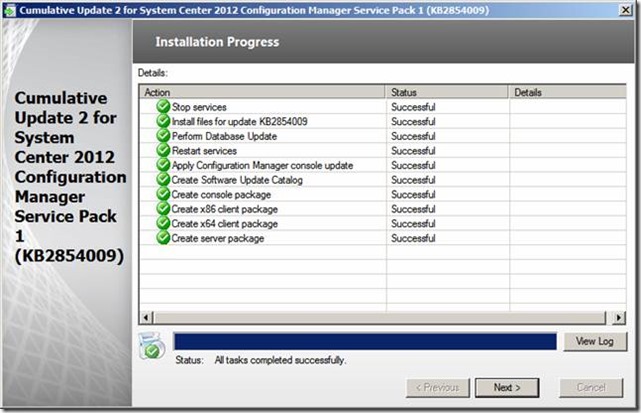
Task: Click the check icon next to Perform Database Update
Action: (x=163, y=136)
